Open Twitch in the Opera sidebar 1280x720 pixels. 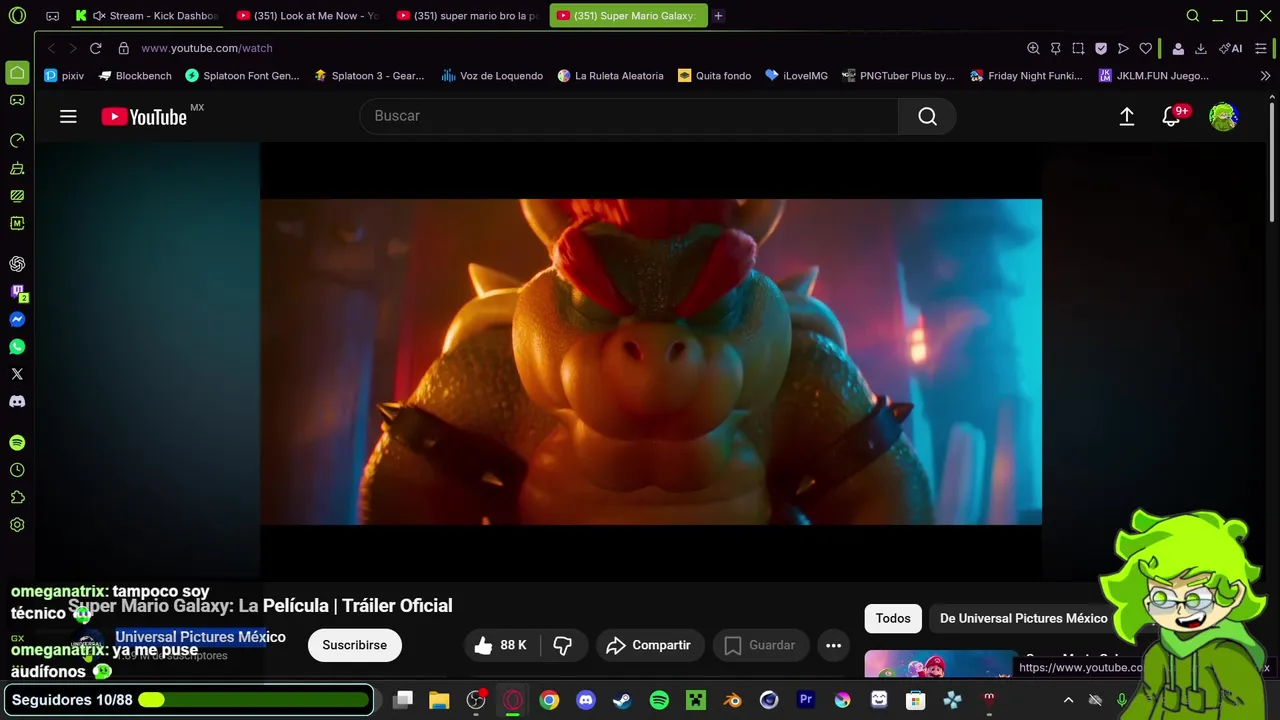[17, 292]
